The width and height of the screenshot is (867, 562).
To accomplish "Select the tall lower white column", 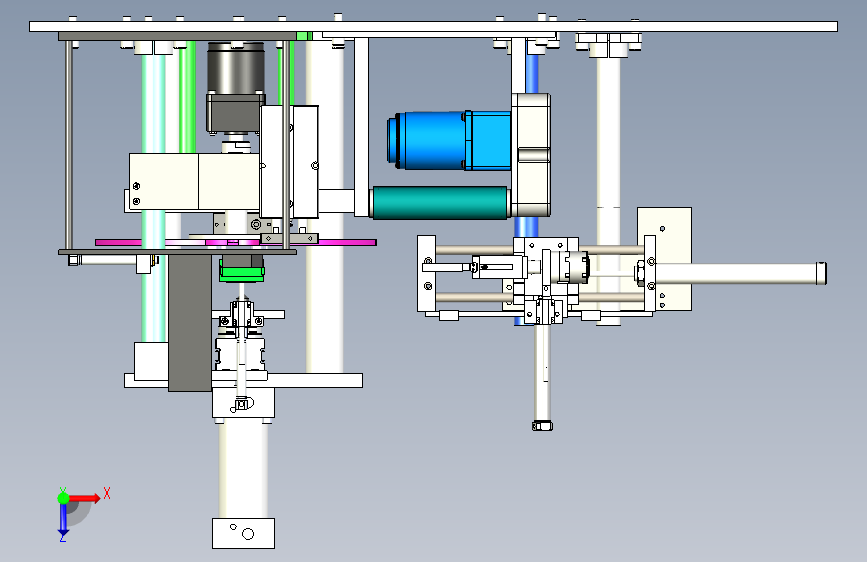I will coord(243,470).
